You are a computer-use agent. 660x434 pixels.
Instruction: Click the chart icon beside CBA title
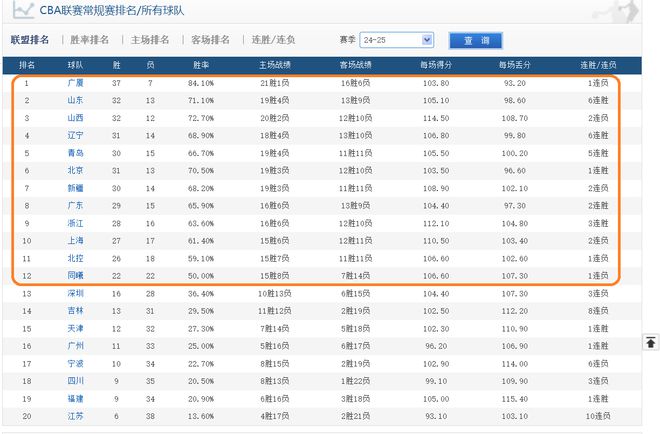23,10
